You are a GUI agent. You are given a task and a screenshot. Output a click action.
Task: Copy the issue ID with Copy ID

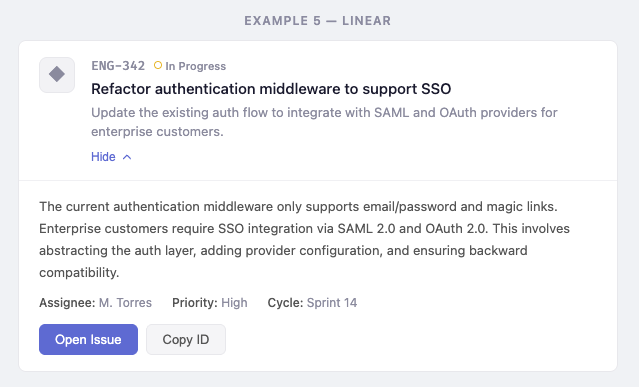coord(186,339)
